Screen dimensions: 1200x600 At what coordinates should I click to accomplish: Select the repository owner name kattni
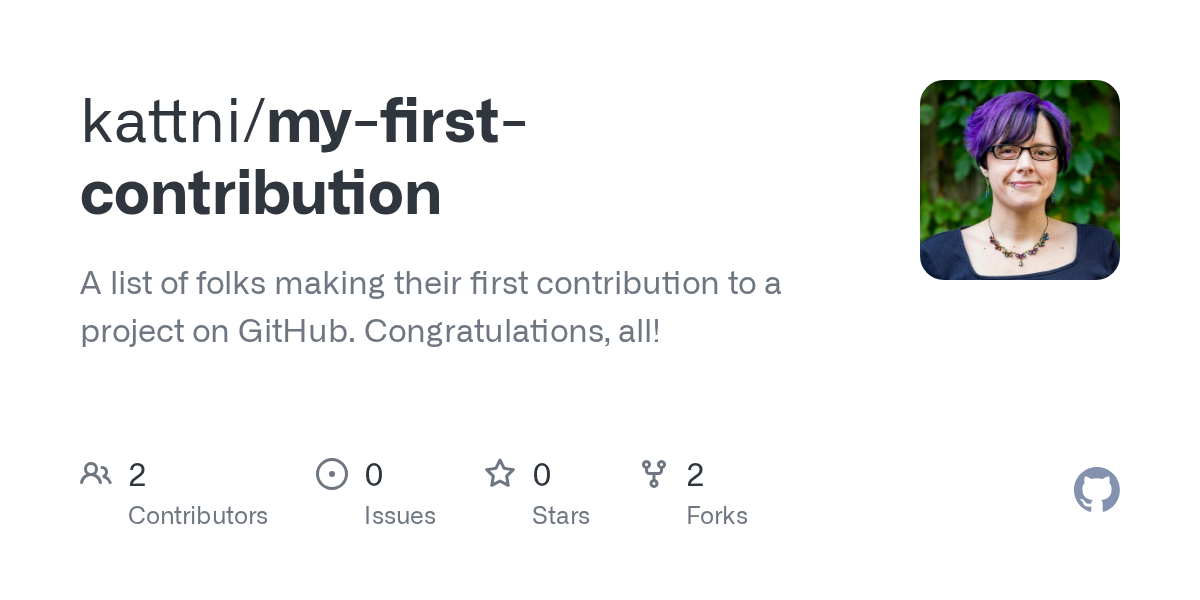coord(168,122)
